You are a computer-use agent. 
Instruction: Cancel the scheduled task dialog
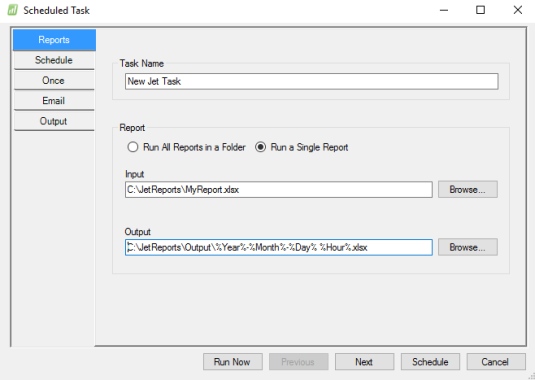[496, 362]
